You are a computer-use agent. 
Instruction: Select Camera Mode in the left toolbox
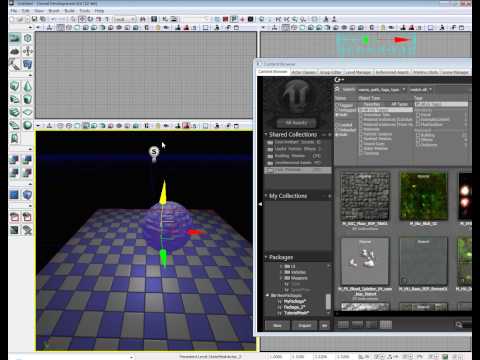pos(15,39)
